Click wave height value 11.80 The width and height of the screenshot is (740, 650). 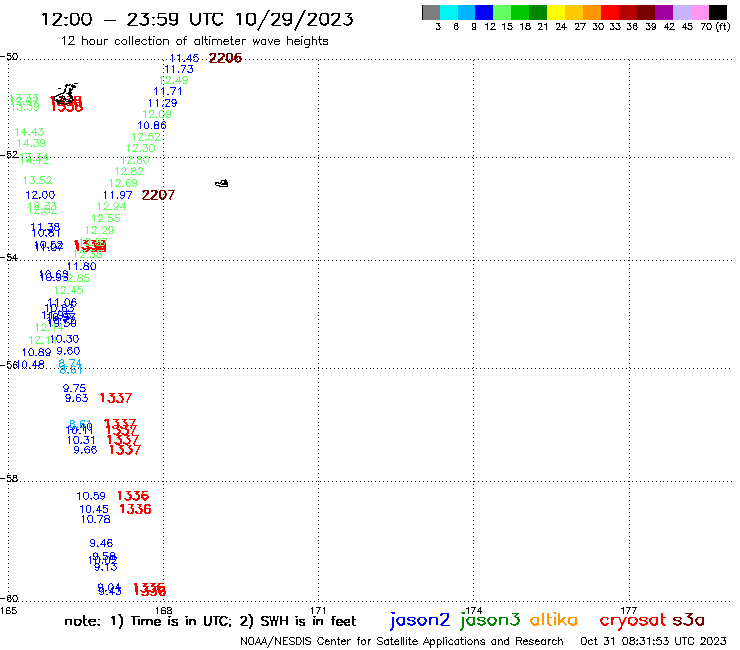click(82, 266)
